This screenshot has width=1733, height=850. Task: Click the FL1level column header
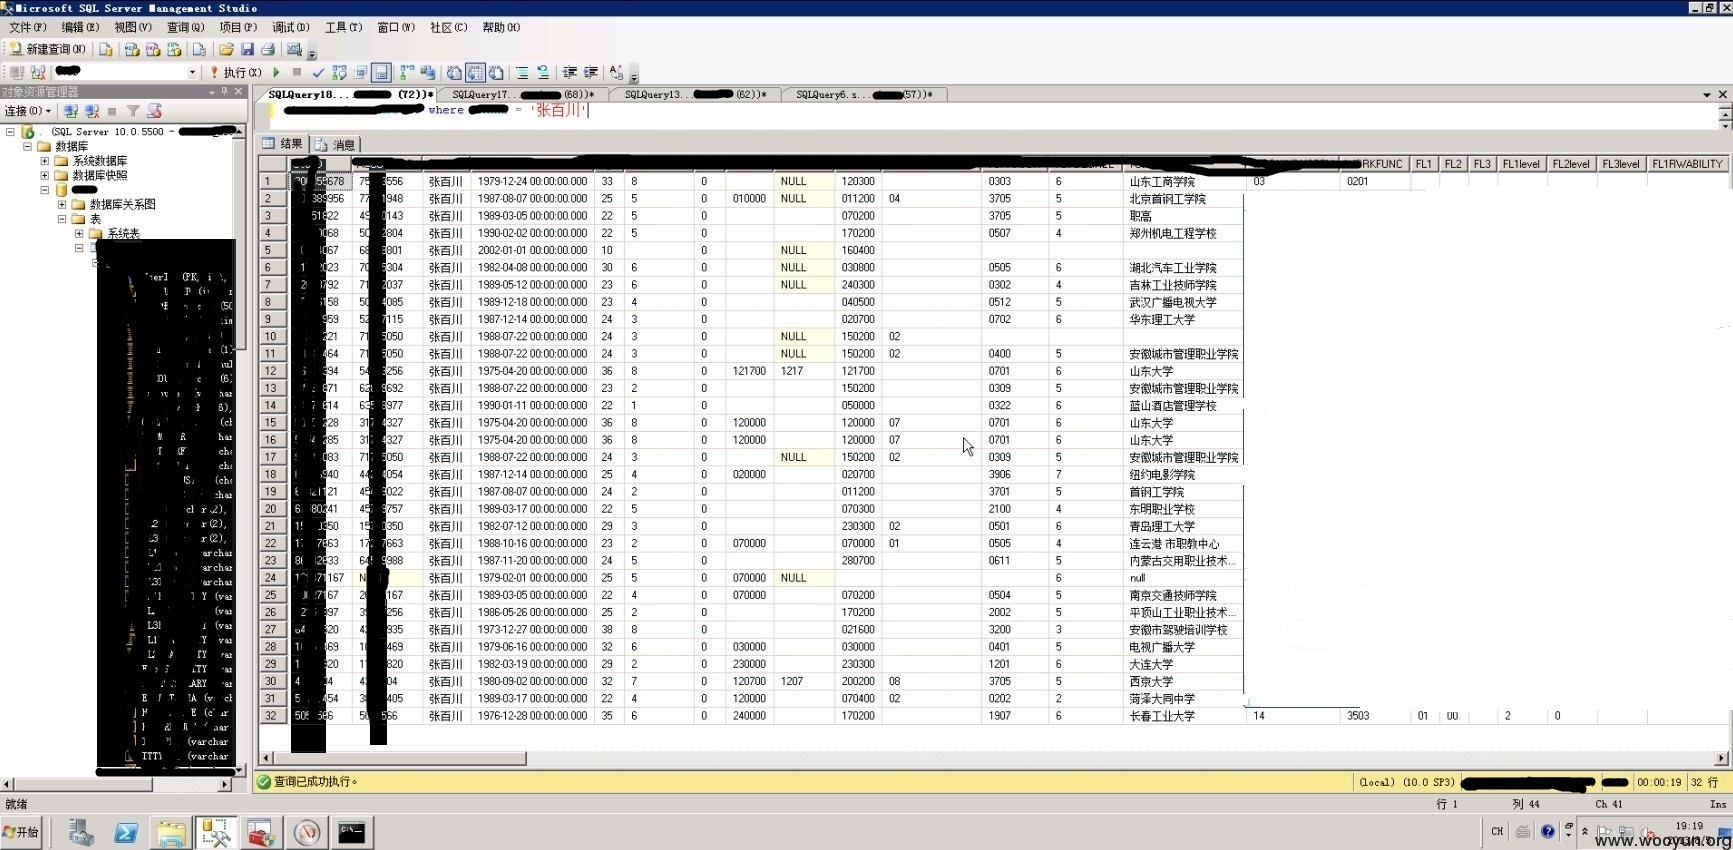click(x=1521, y=164)
